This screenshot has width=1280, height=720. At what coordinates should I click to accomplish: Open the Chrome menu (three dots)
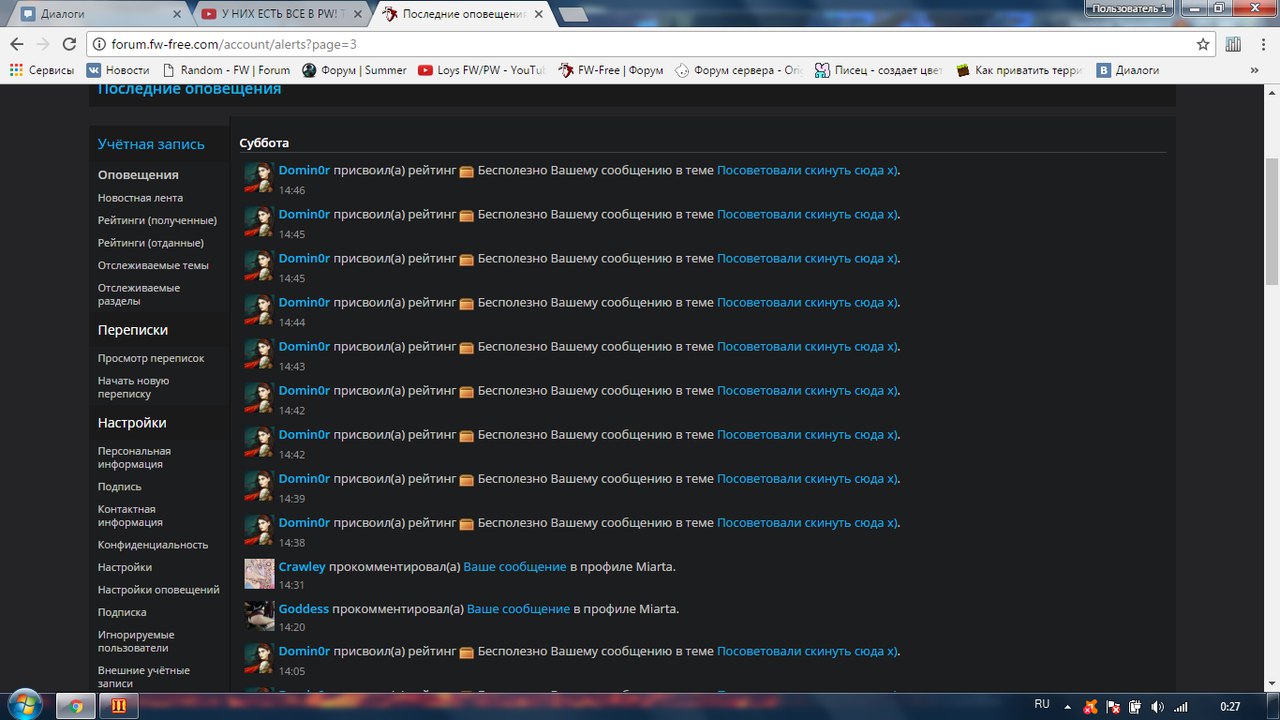coord(1260,44)
